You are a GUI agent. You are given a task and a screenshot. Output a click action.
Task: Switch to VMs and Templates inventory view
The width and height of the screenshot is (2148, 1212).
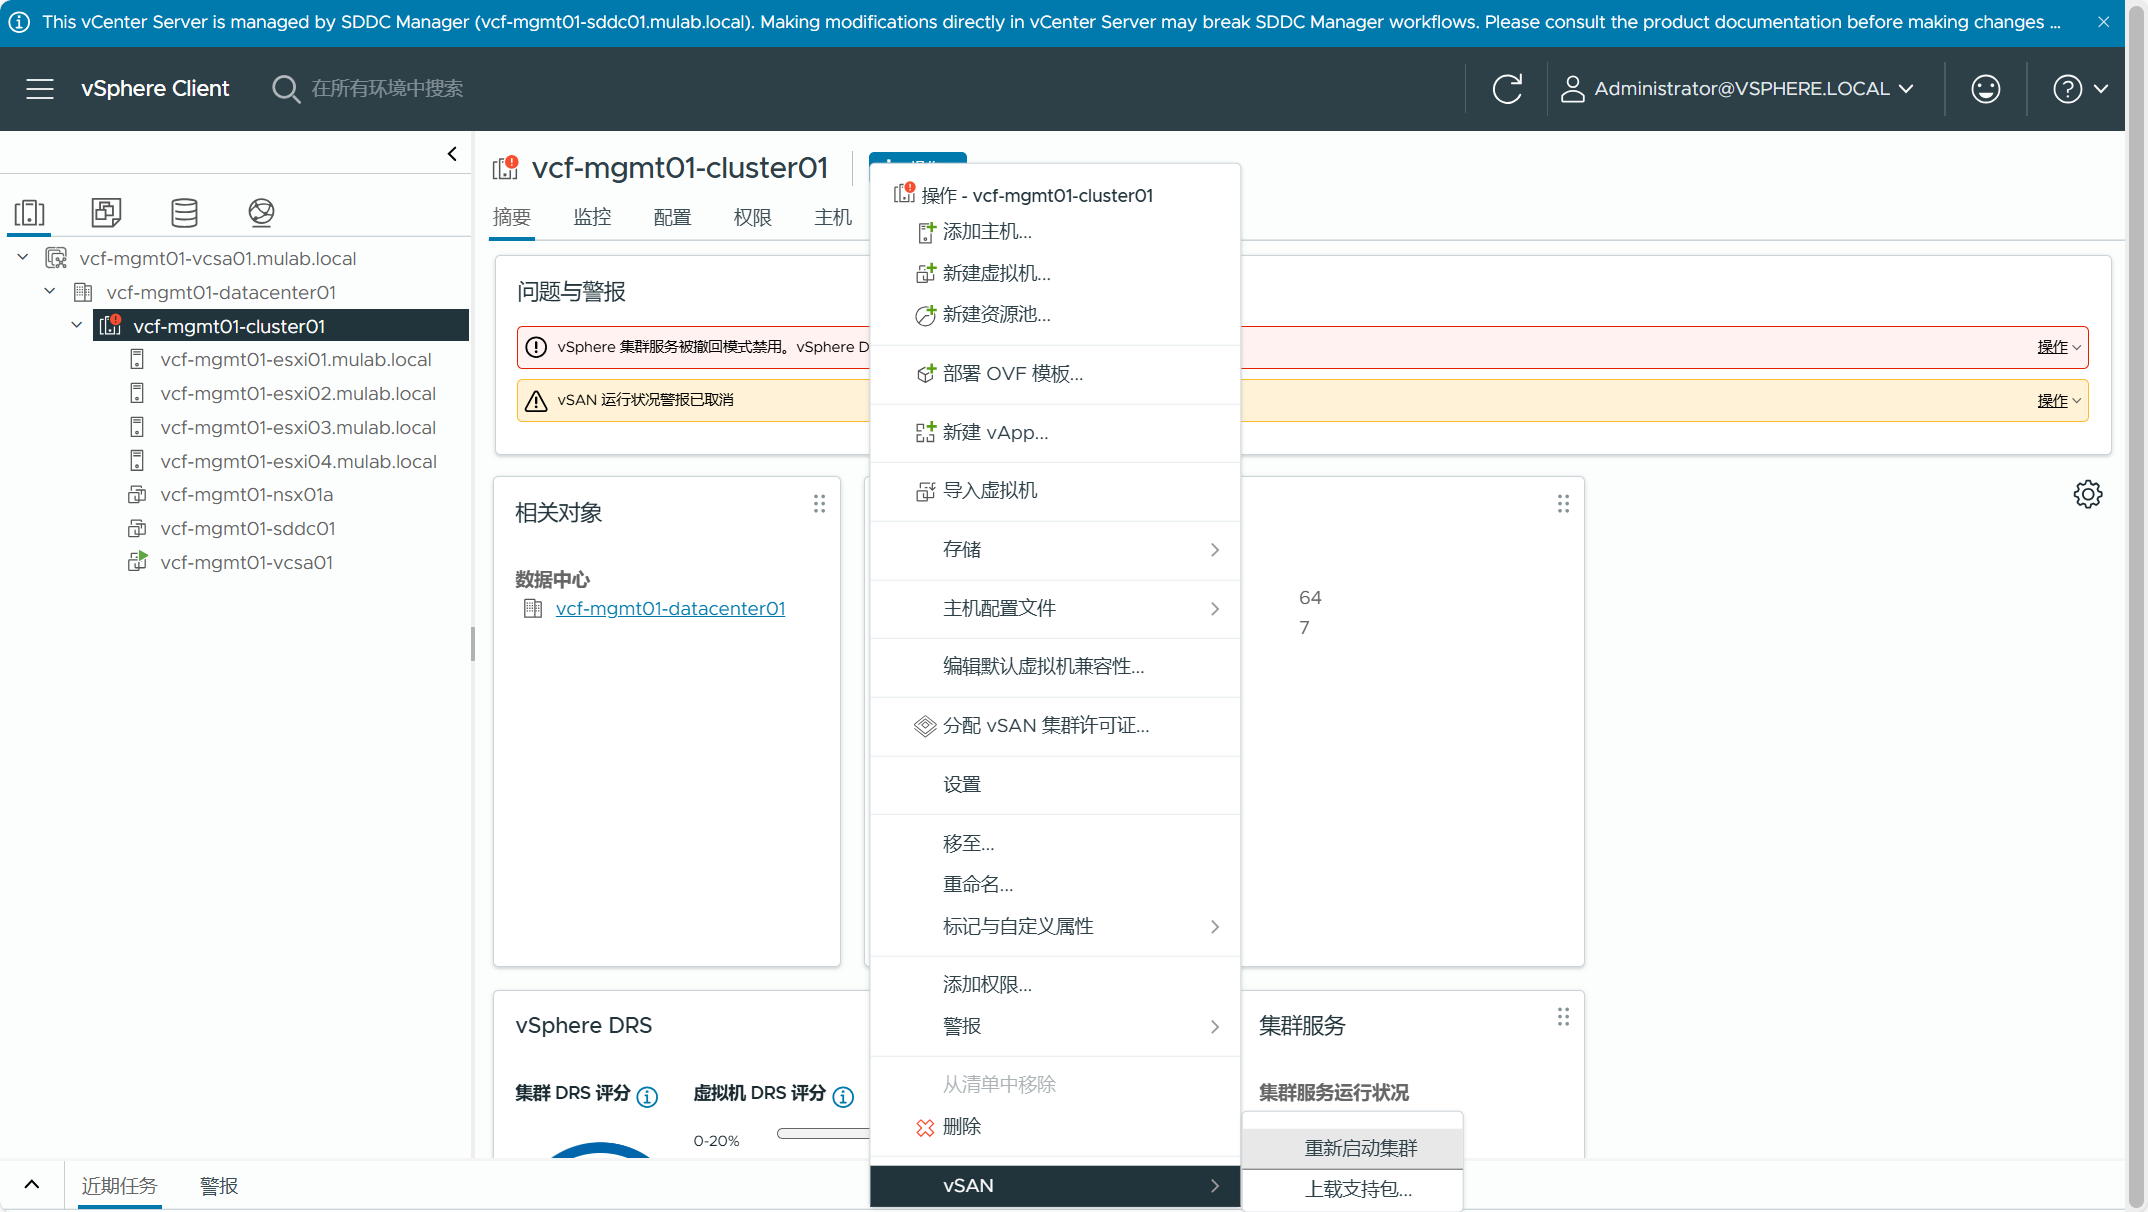point(106,212)
